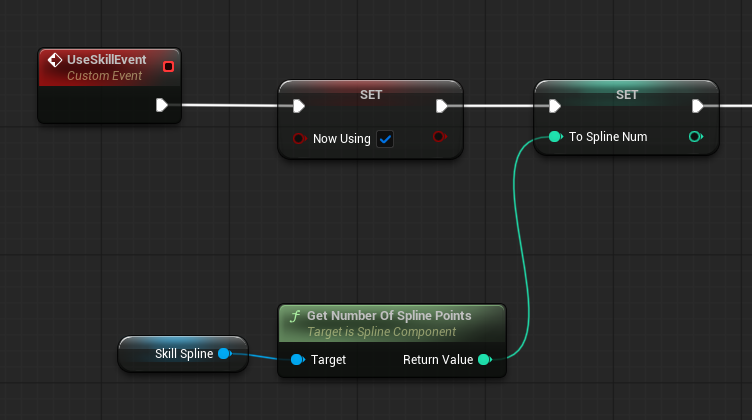Click teal output pin on To Spline Num SET
The width and height of the screenshot is (752, 420).
[696, 137]
